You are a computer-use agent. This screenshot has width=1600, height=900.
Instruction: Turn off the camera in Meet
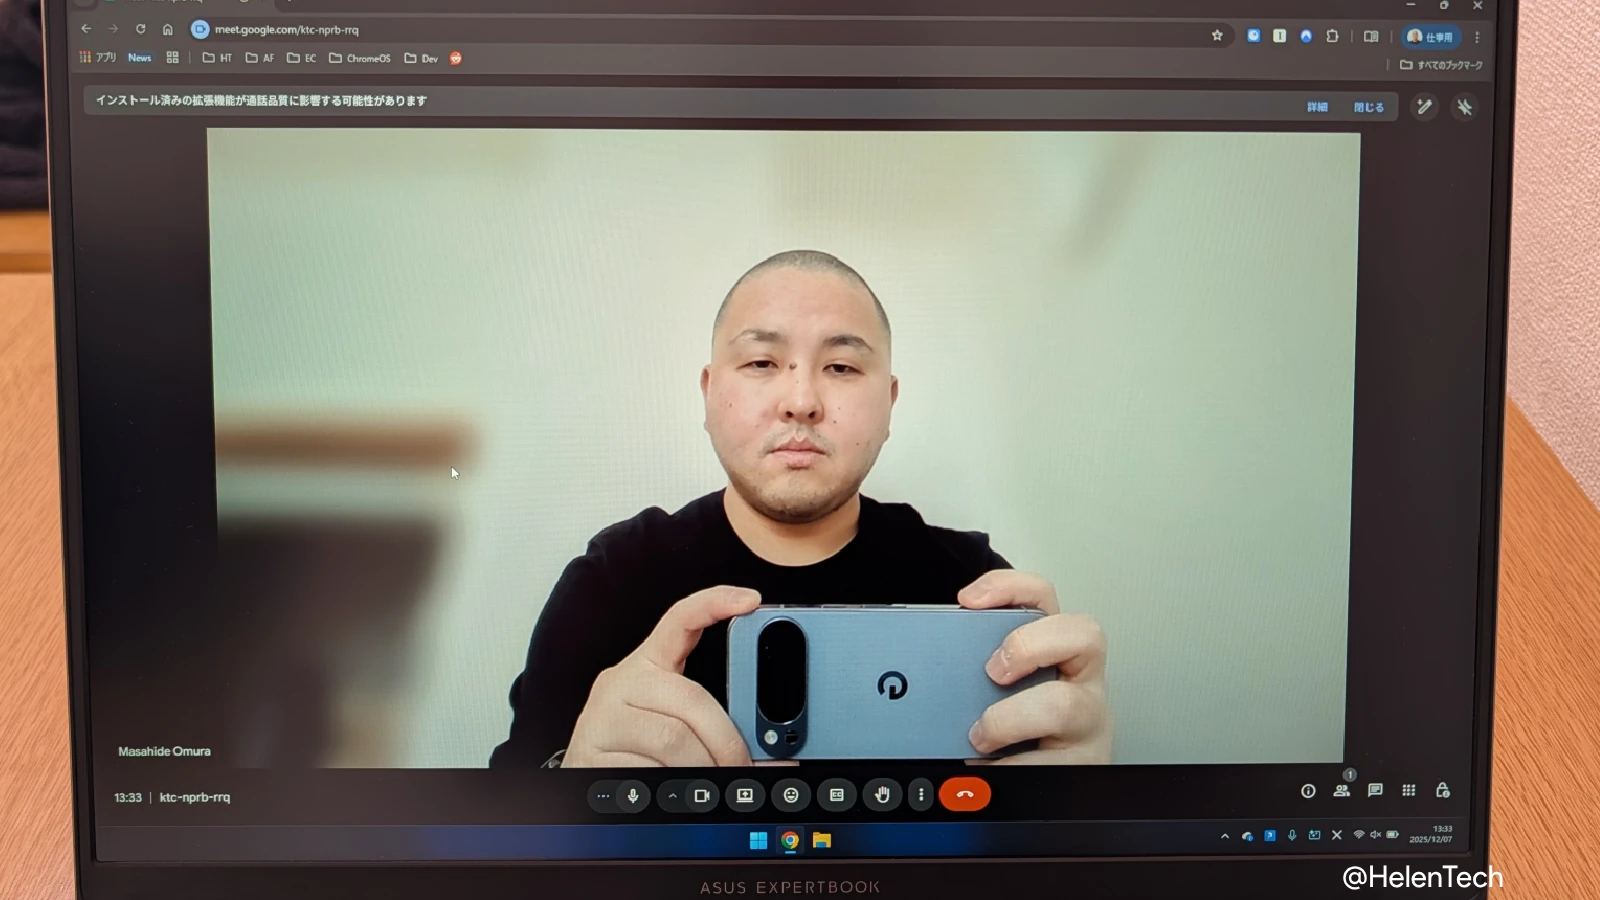[702, 796]
